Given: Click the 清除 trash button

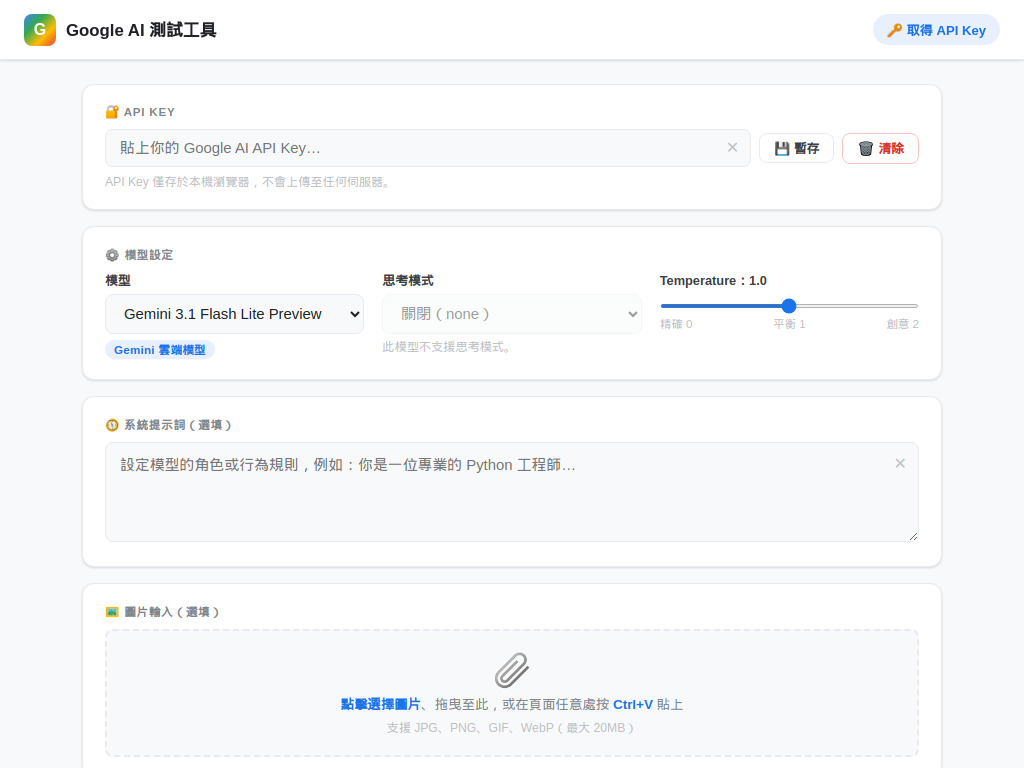Looking at the screenshot, I should [x=880, y=148].
